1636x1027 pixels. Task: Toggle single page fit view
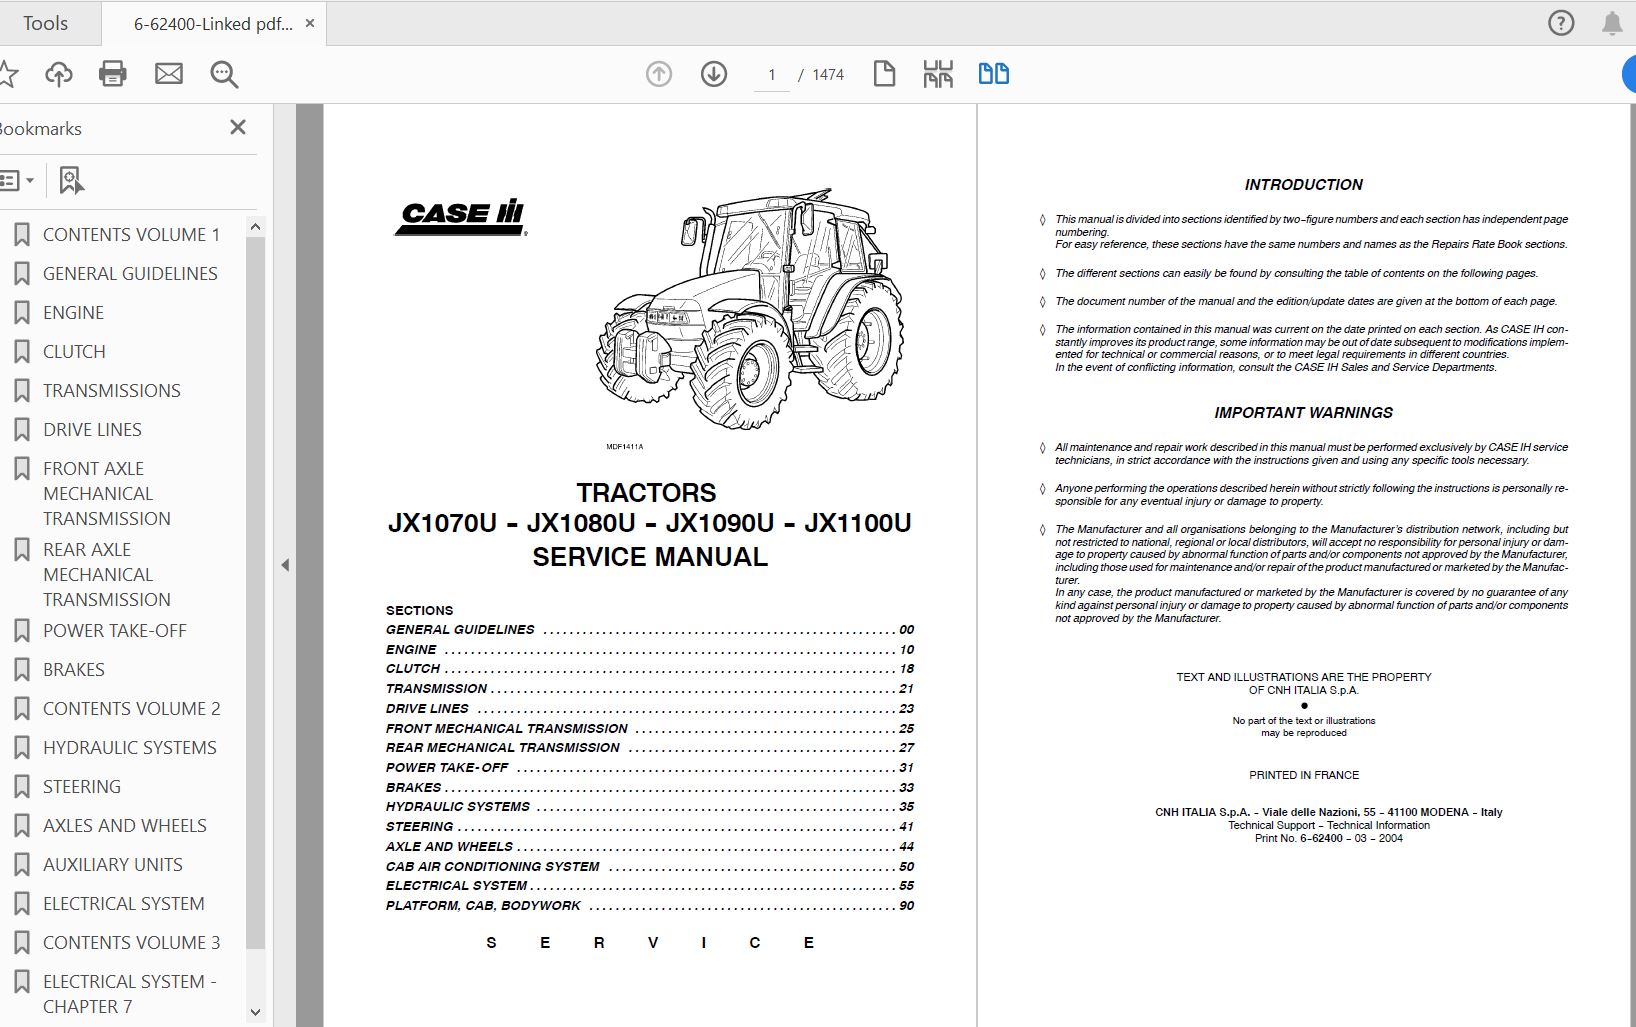[884, 74]
